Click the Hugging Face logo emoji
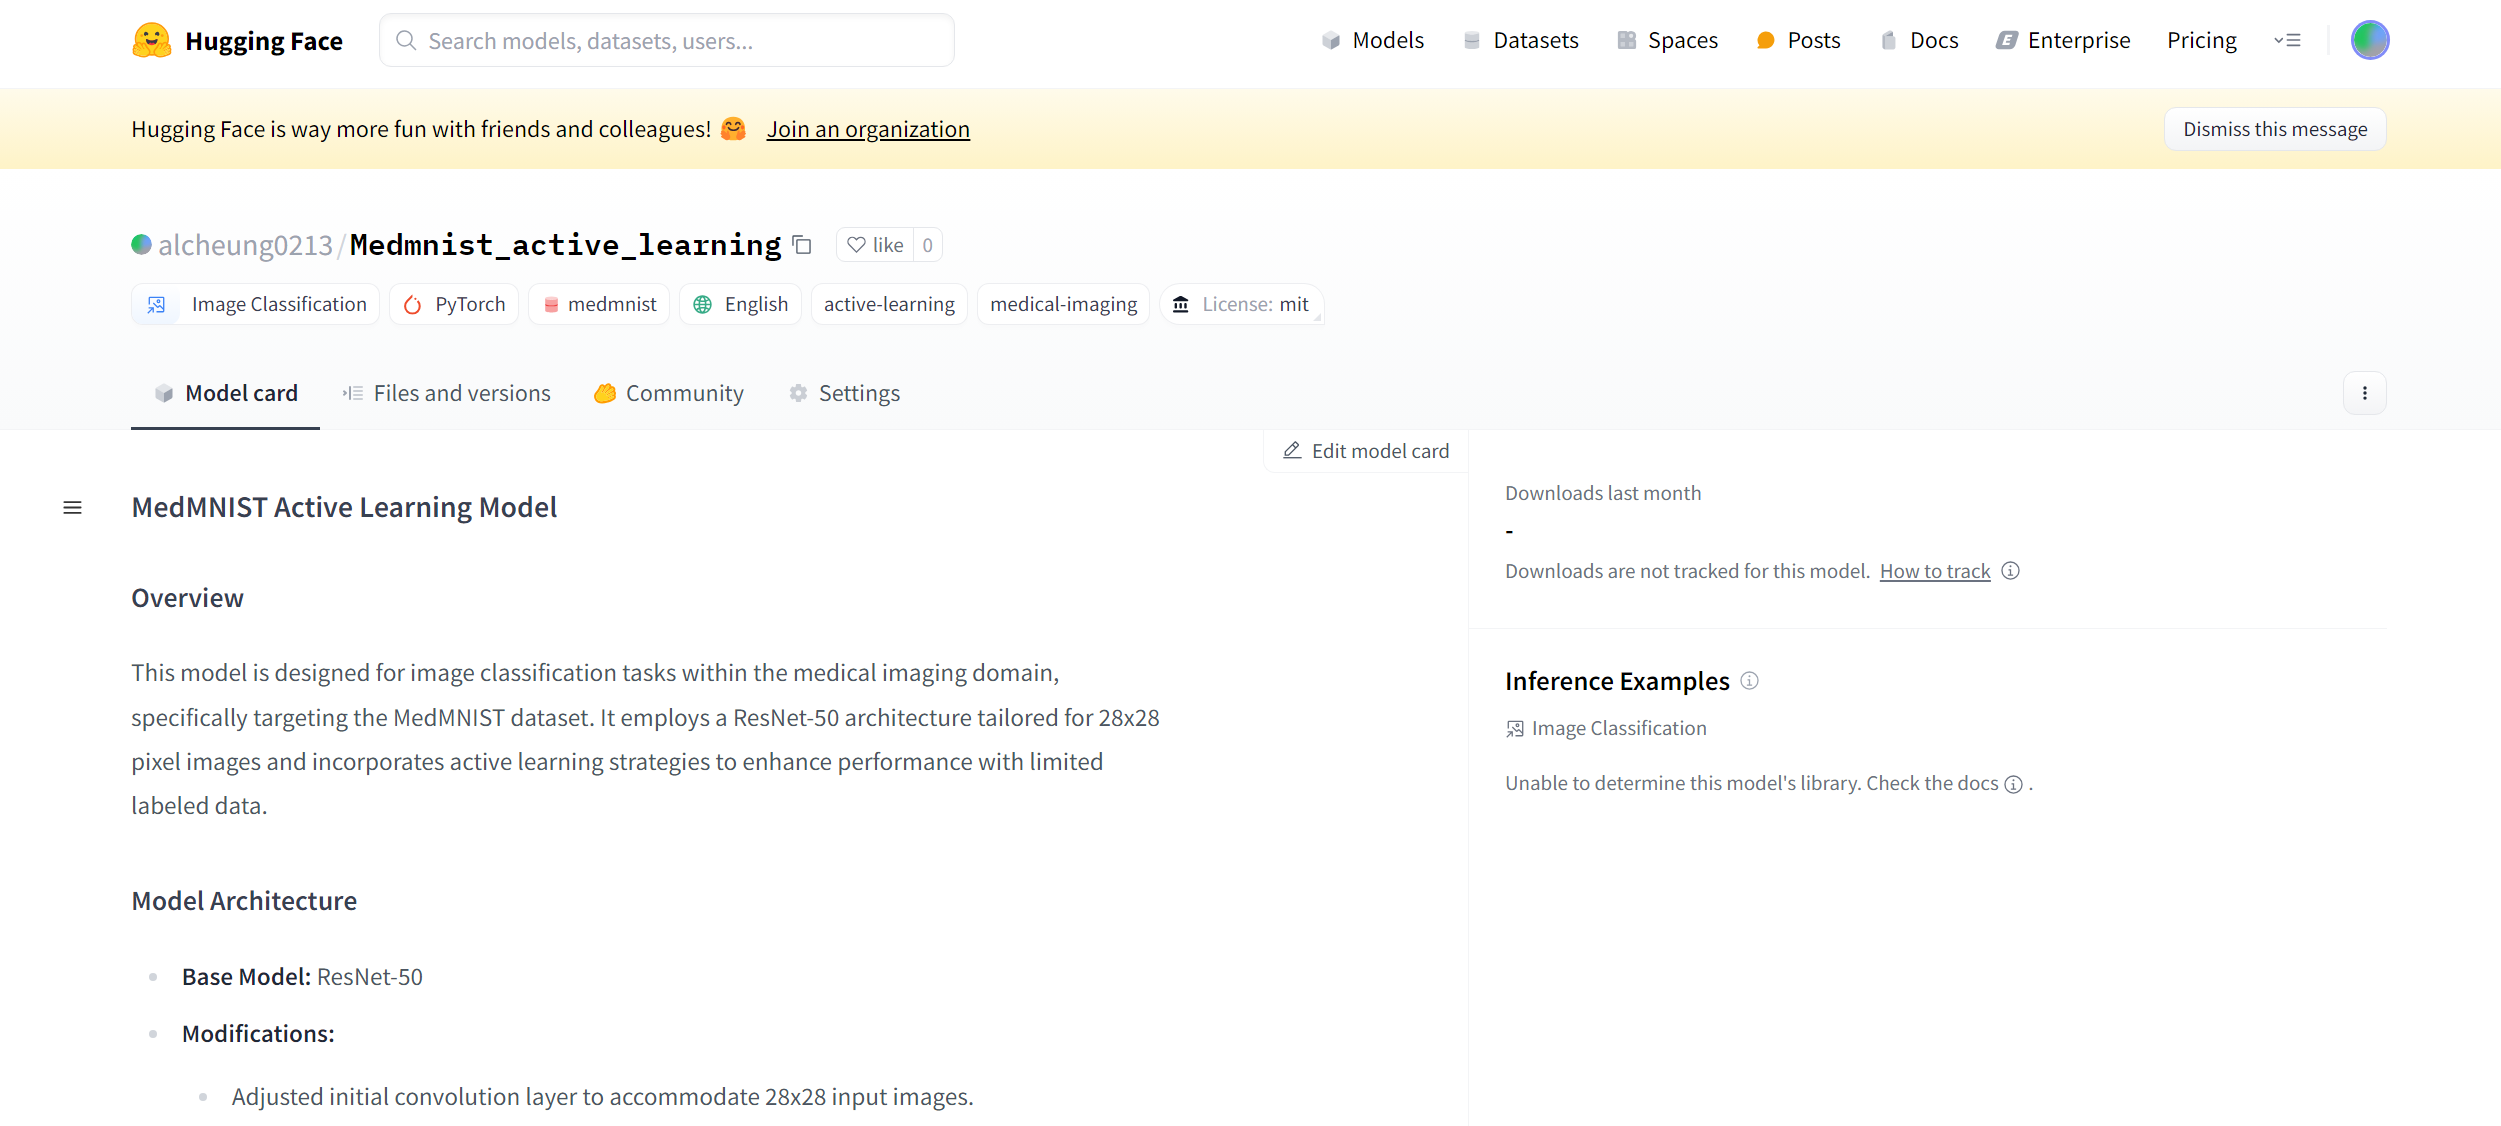This screenshot has height=1126, width=2501. (151, 41)
